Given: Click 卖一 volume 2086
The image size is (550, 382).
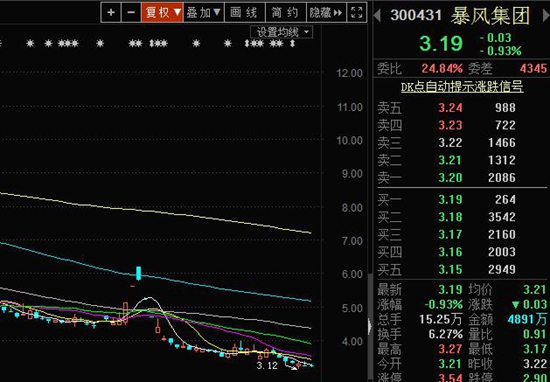Looking at the screenshot, I should [502, 178].
